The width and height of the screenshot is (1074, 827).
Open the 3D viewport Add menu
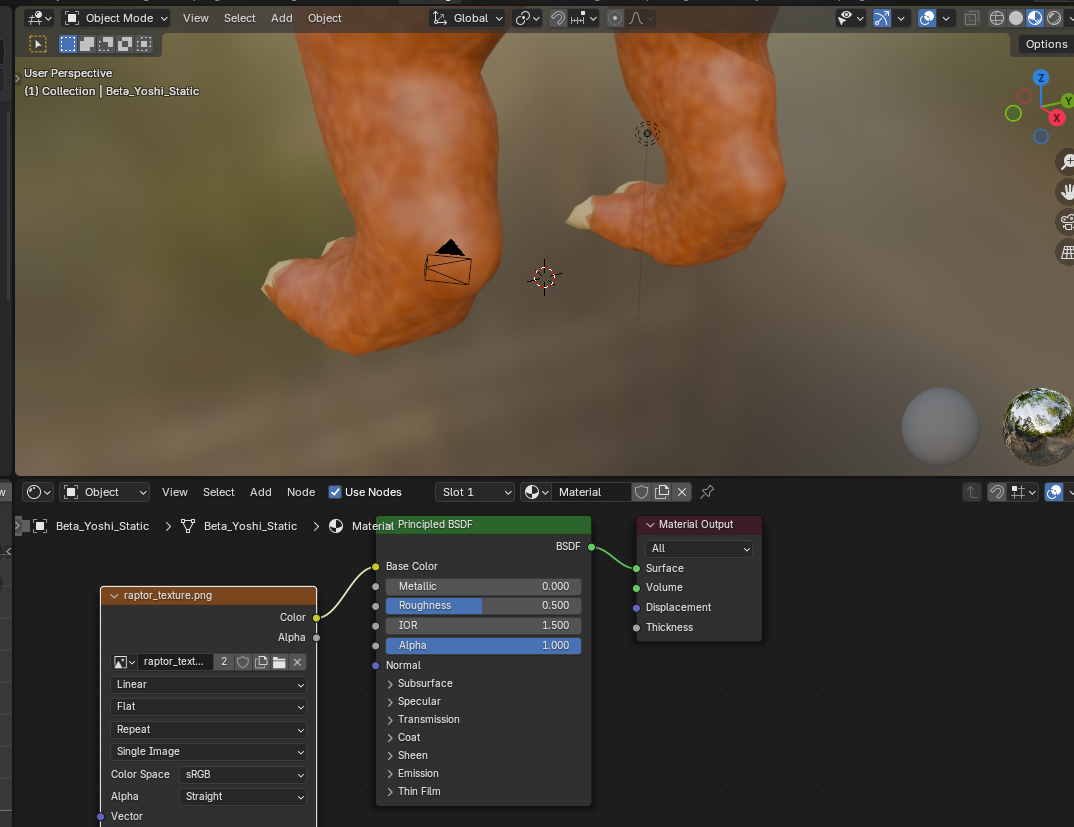(282, 18)
